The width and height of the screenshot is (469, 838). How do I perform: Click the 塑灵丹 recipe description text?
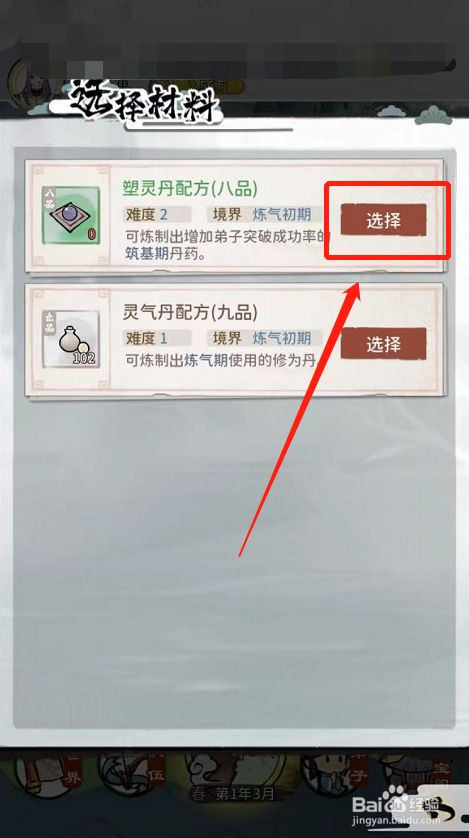coord(227,244)
